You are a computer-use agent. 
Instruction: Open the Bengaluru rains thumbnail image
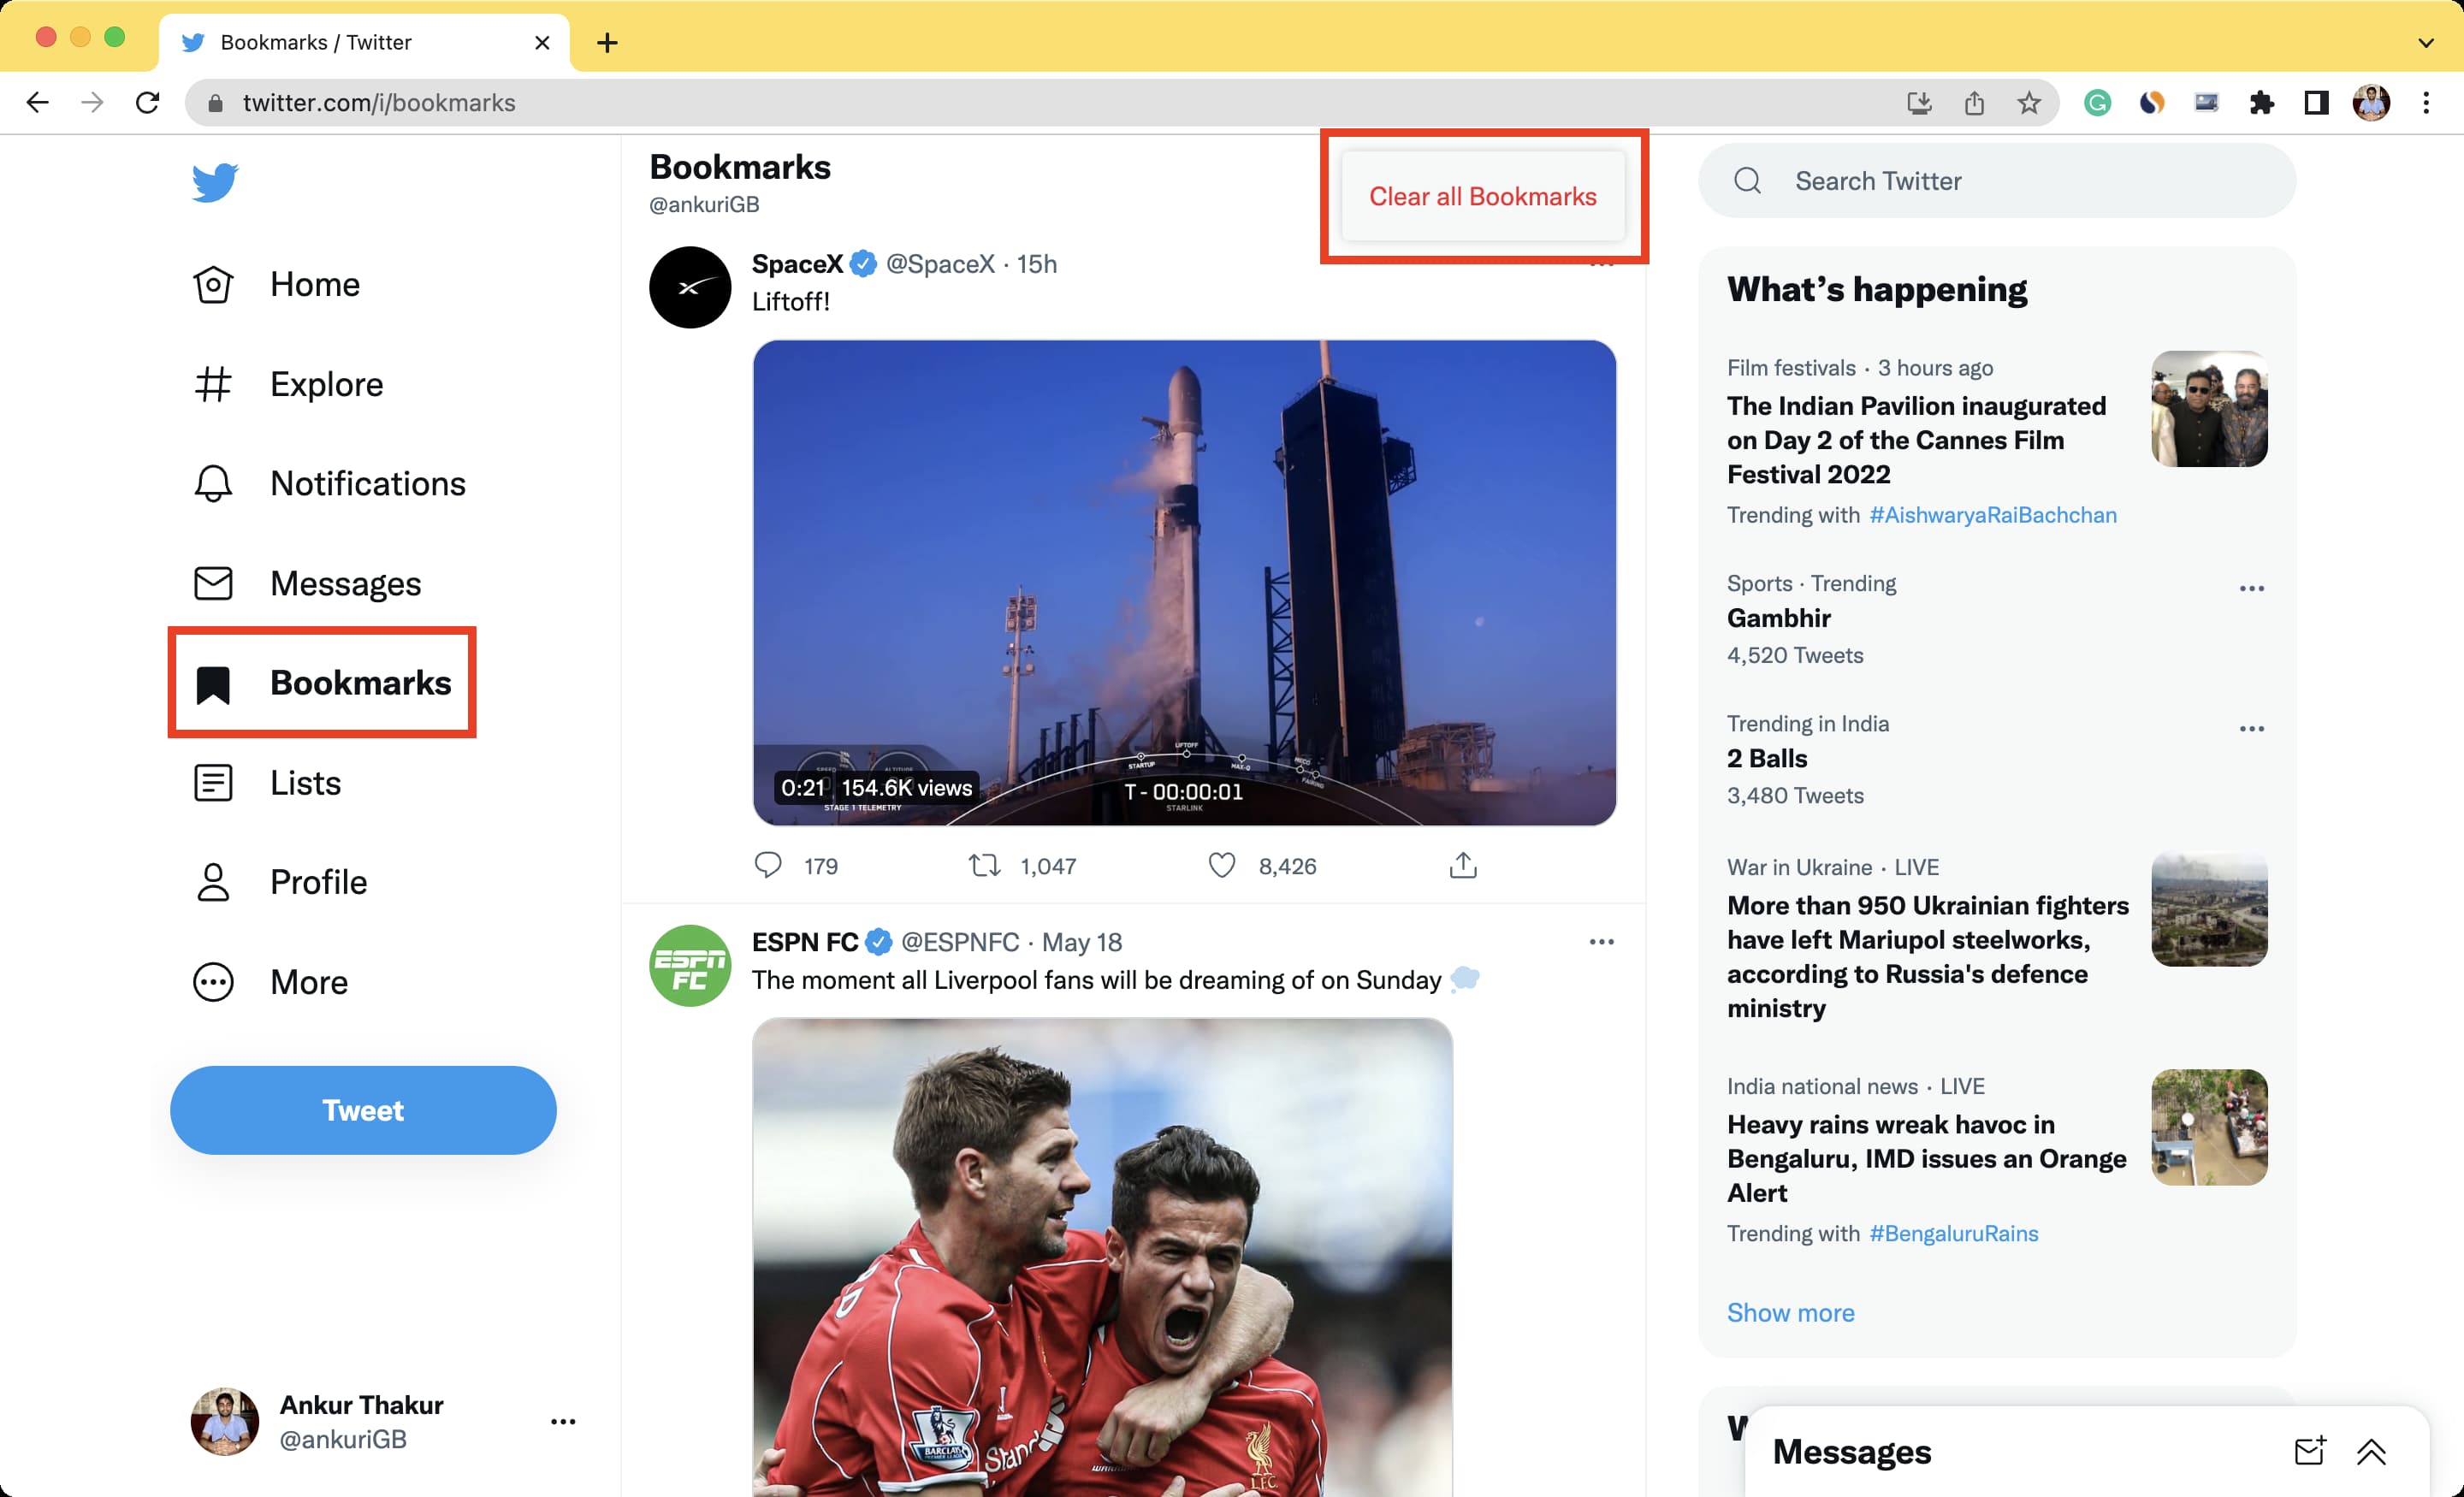2209,1127
